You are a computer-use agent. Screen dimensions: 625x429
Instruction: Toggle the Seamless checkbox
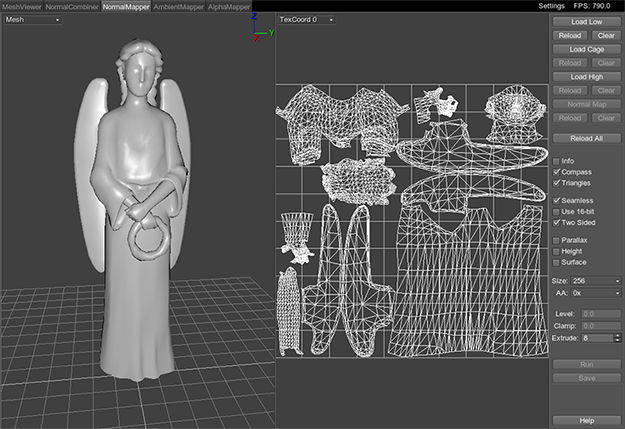coord(557,201)
